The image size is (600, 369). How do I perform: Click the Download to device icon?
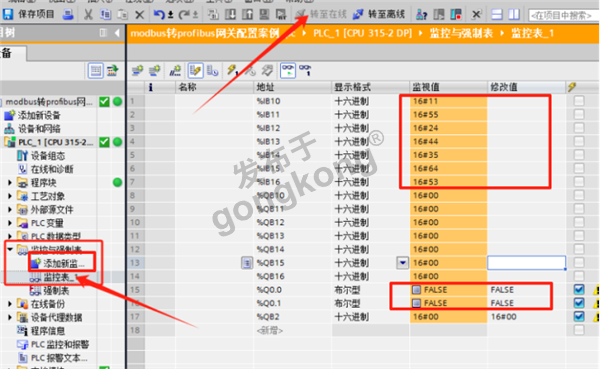pyautogui.click(x=230, y=15)
